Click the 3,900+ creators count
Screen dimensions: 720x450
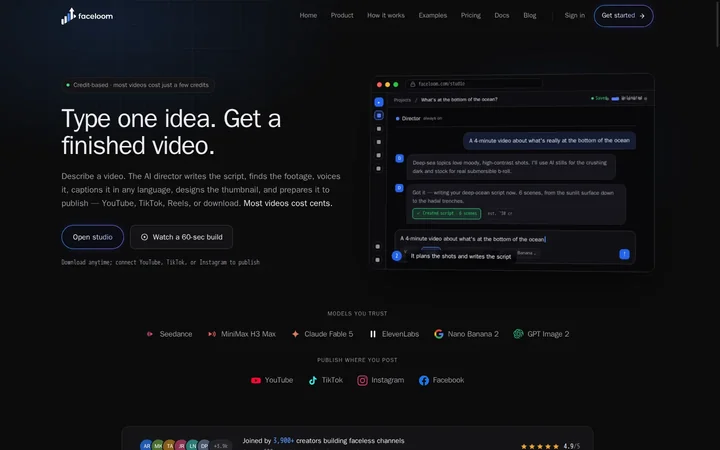[283, 441]
